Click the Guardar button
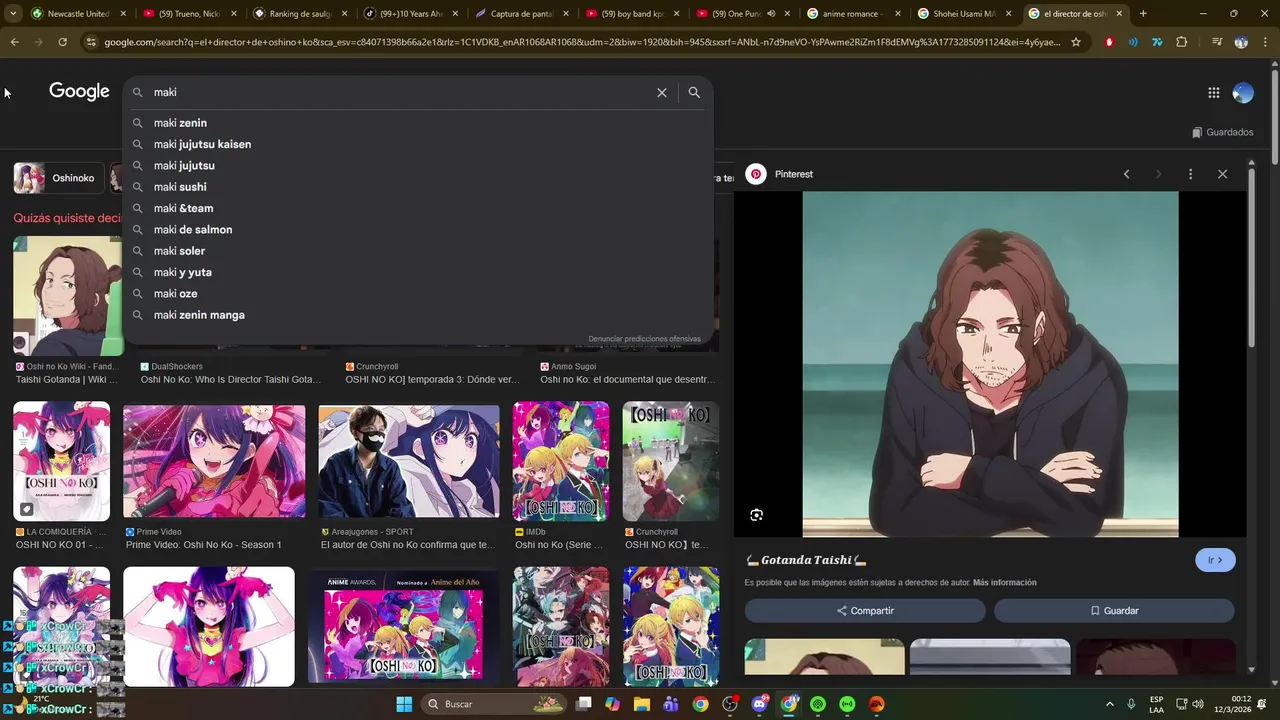Screen dimensions: 1280x720 pyautogui.click(x=1114, y=611)
